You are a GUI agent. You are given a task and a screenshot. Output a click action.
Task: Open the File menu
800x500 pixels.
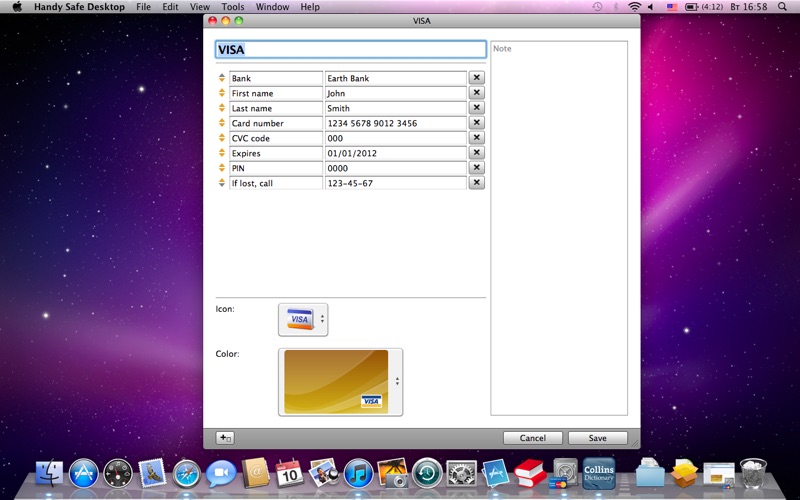pyautogui.click(x=143, y=7)
